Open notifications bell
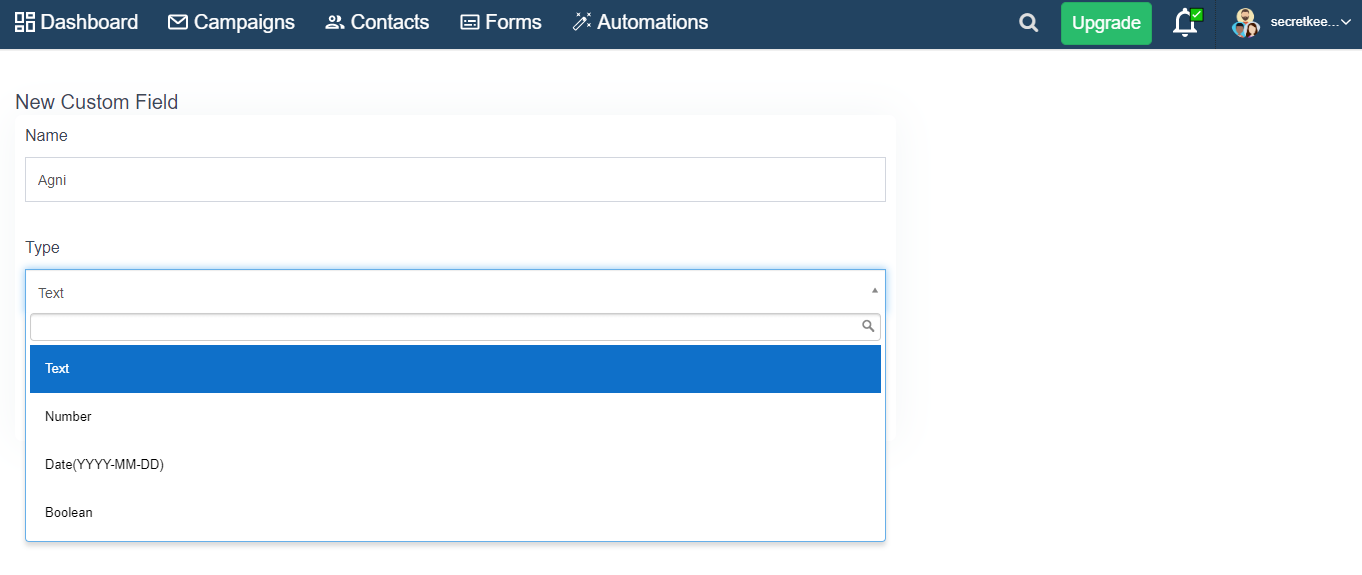Screen dimensions: 1362x575 (1186, 22)
